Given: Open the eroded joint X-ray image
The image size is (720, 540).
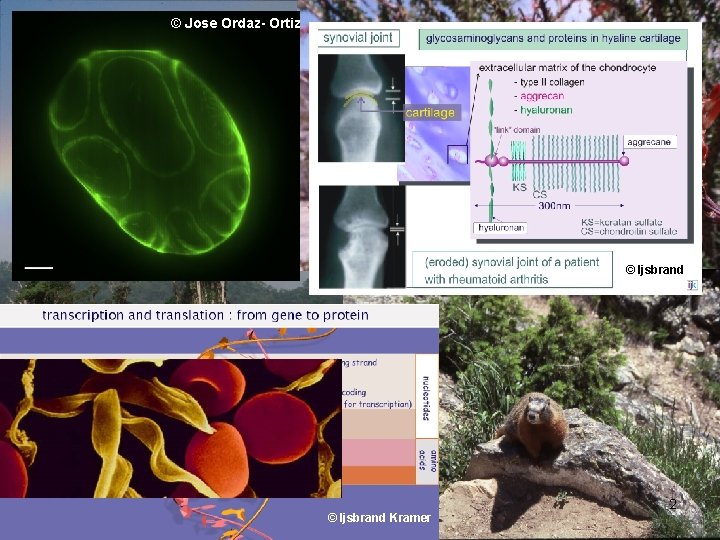Looking at the screenshot, I should (362, 237).
